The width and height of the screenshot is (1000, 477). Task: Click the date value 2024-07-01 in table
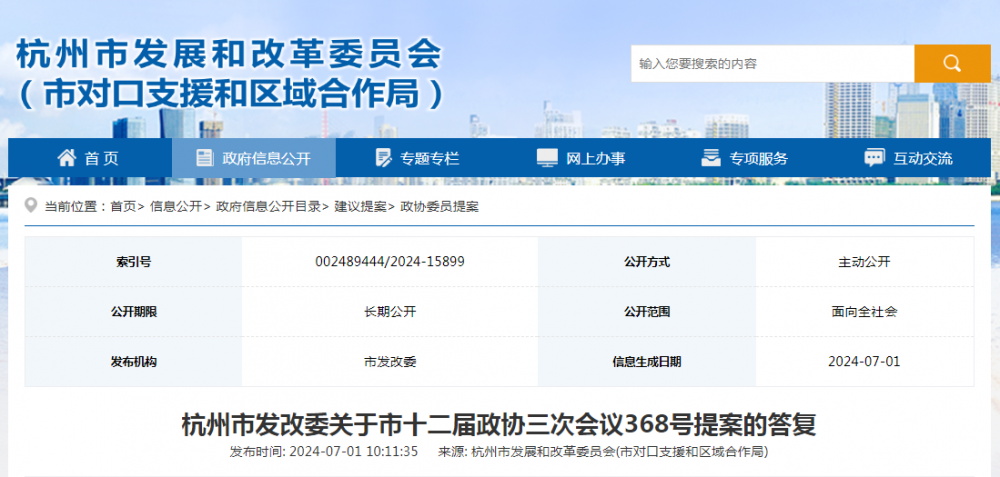864,362
